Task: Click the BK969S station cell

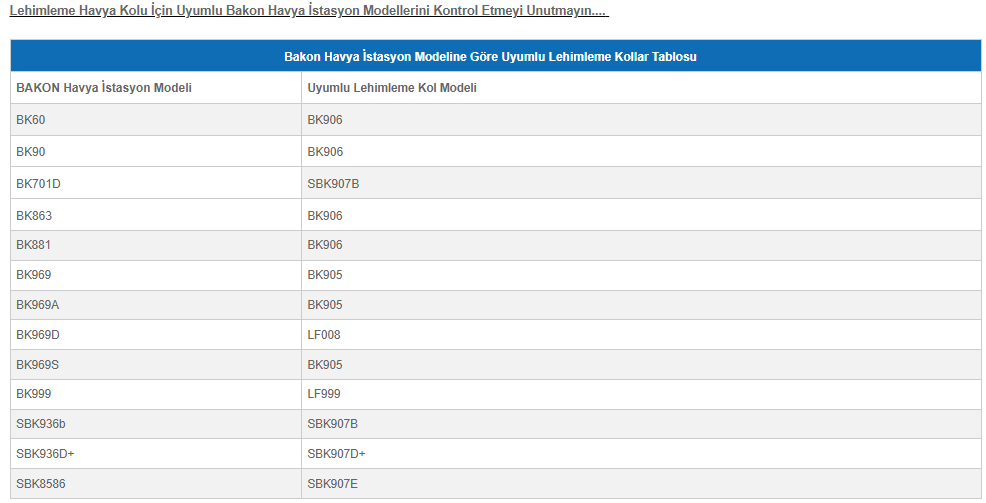Action: pos(38,365)
